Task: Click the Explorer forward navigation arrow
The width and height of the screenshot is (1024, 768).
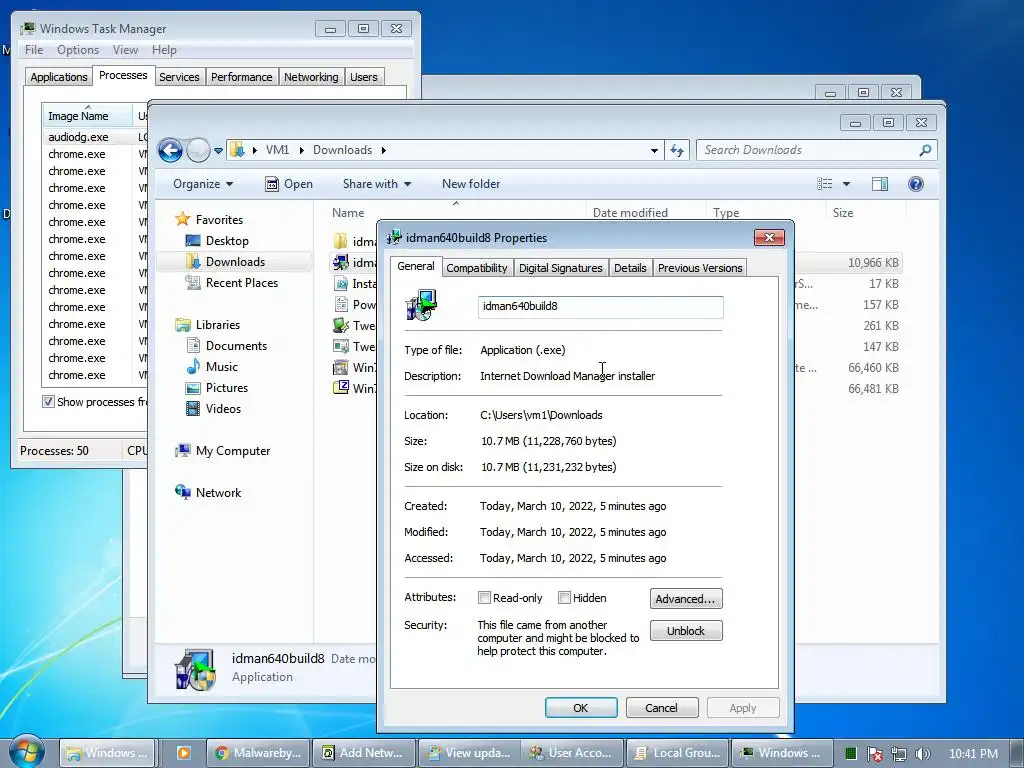Action: pyautogui.click(x=198, y=150)
